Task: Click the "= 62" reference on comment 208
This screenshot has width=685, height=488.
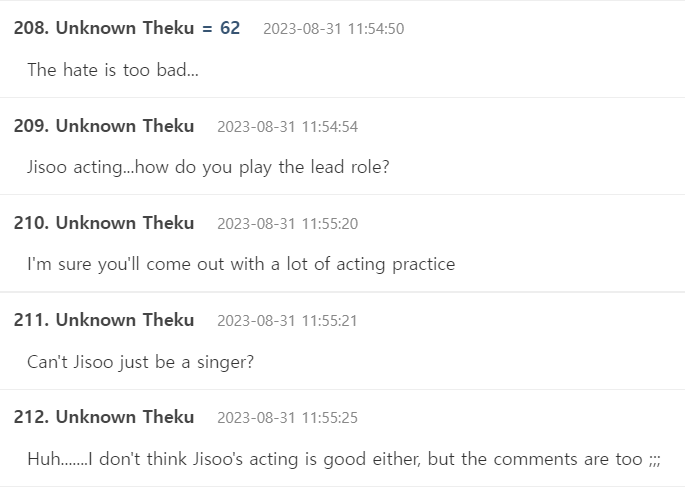Action: point(221,28)
